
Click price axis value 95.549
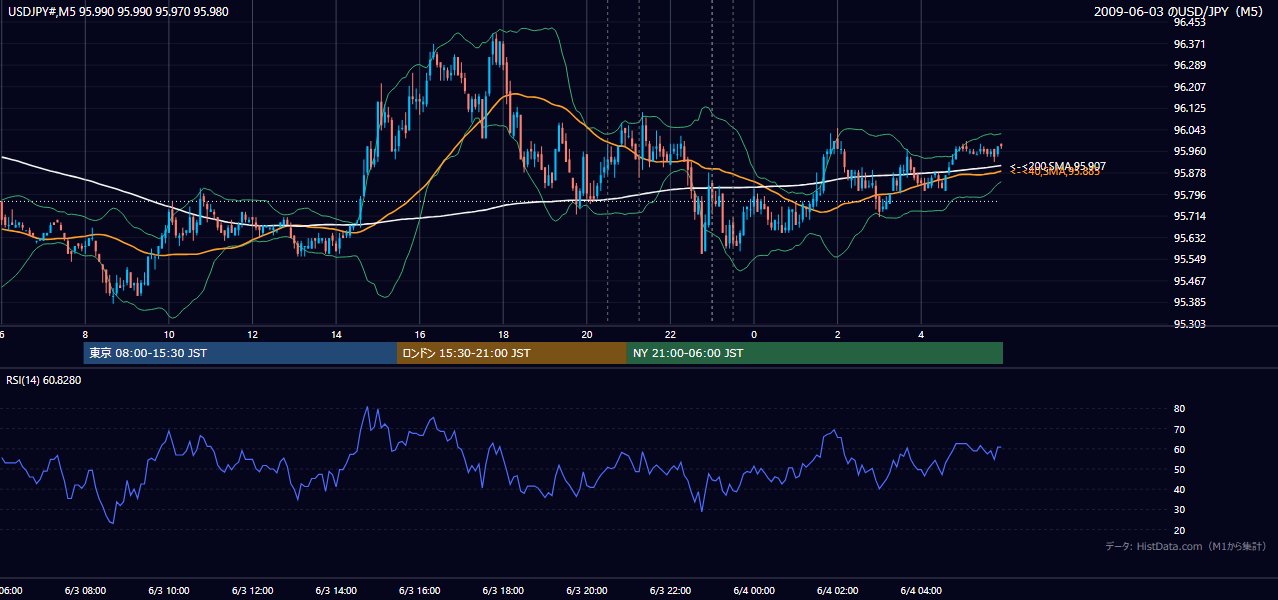[x=1189, y=259]
